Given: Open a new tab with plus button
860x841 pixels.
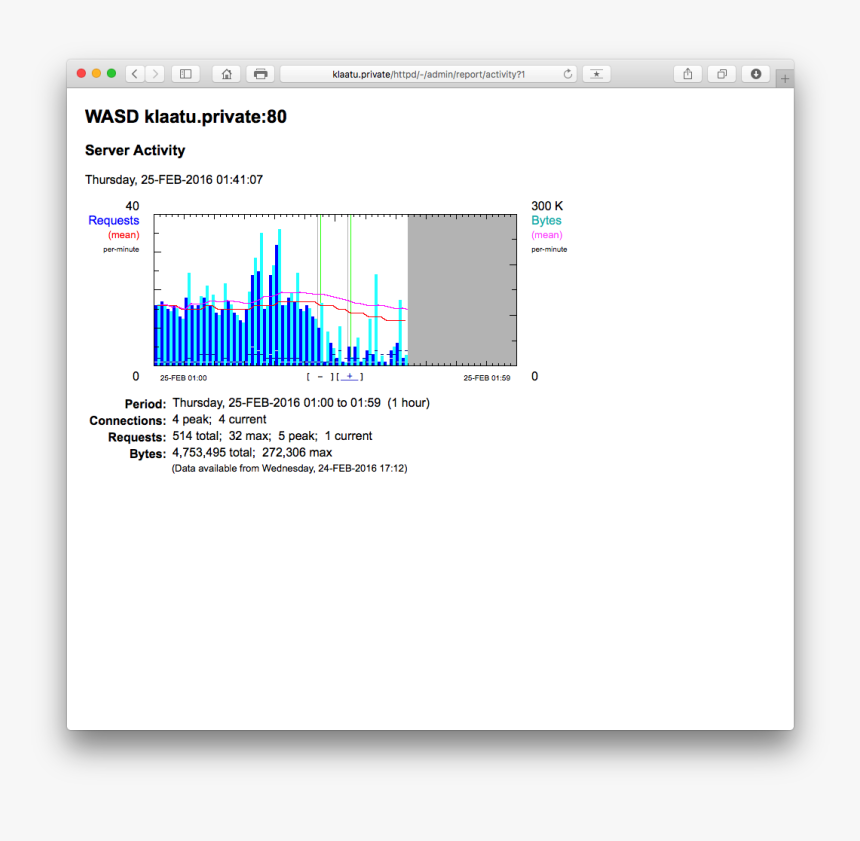Looking at the screenshot, I should (785, 79).
